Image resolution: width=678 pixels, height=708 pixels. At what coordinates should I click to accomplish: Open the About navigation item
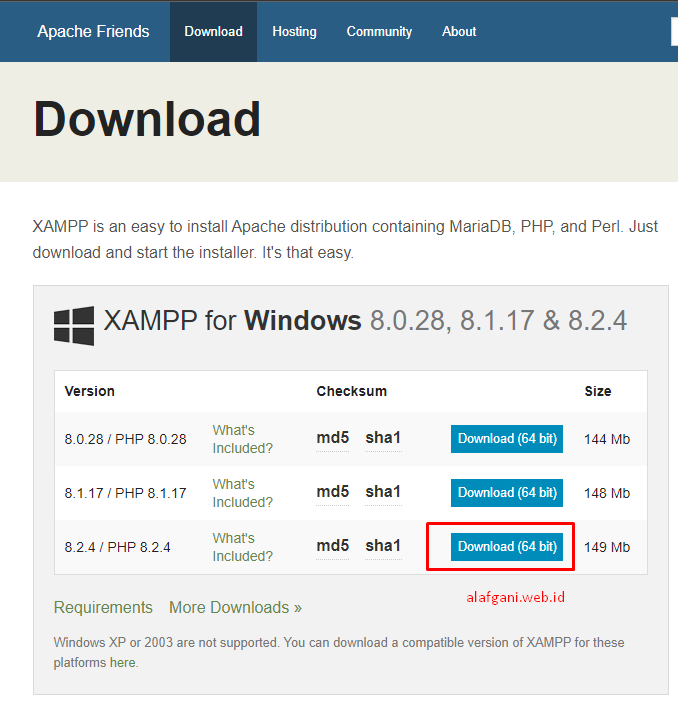[x=459, y=32]
